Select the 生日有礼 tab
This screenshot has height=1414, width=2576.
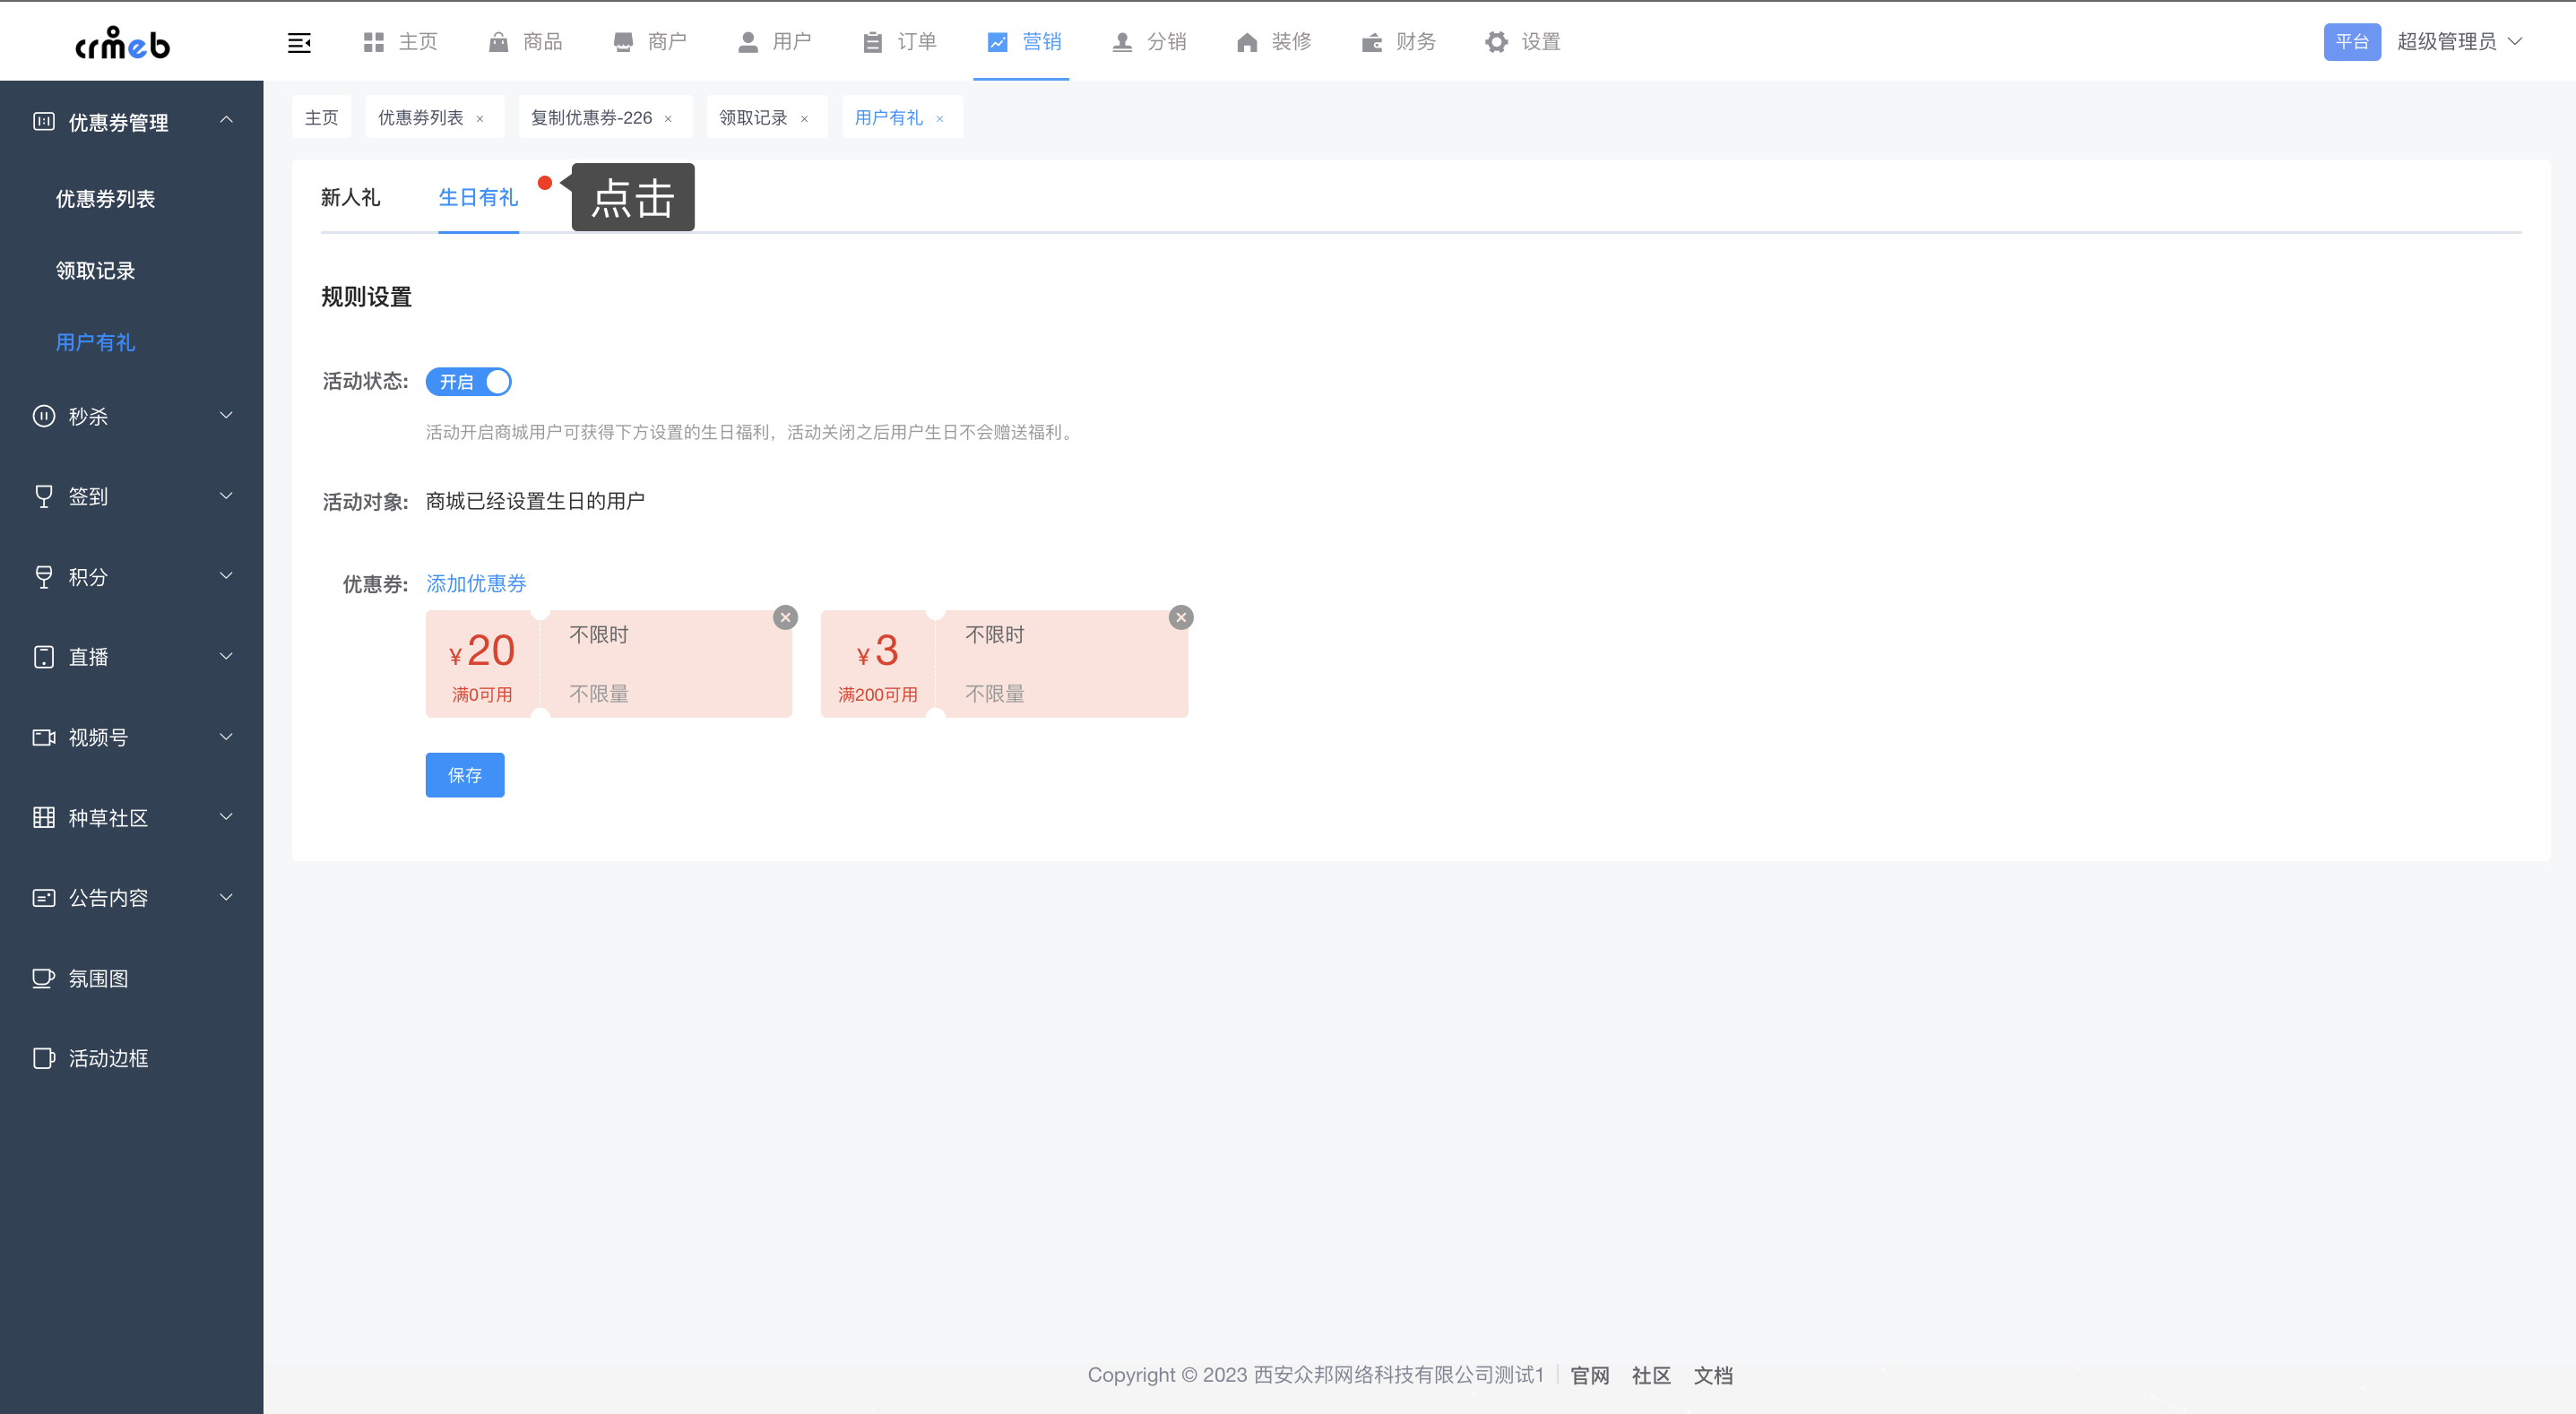(x=478, y=197)
